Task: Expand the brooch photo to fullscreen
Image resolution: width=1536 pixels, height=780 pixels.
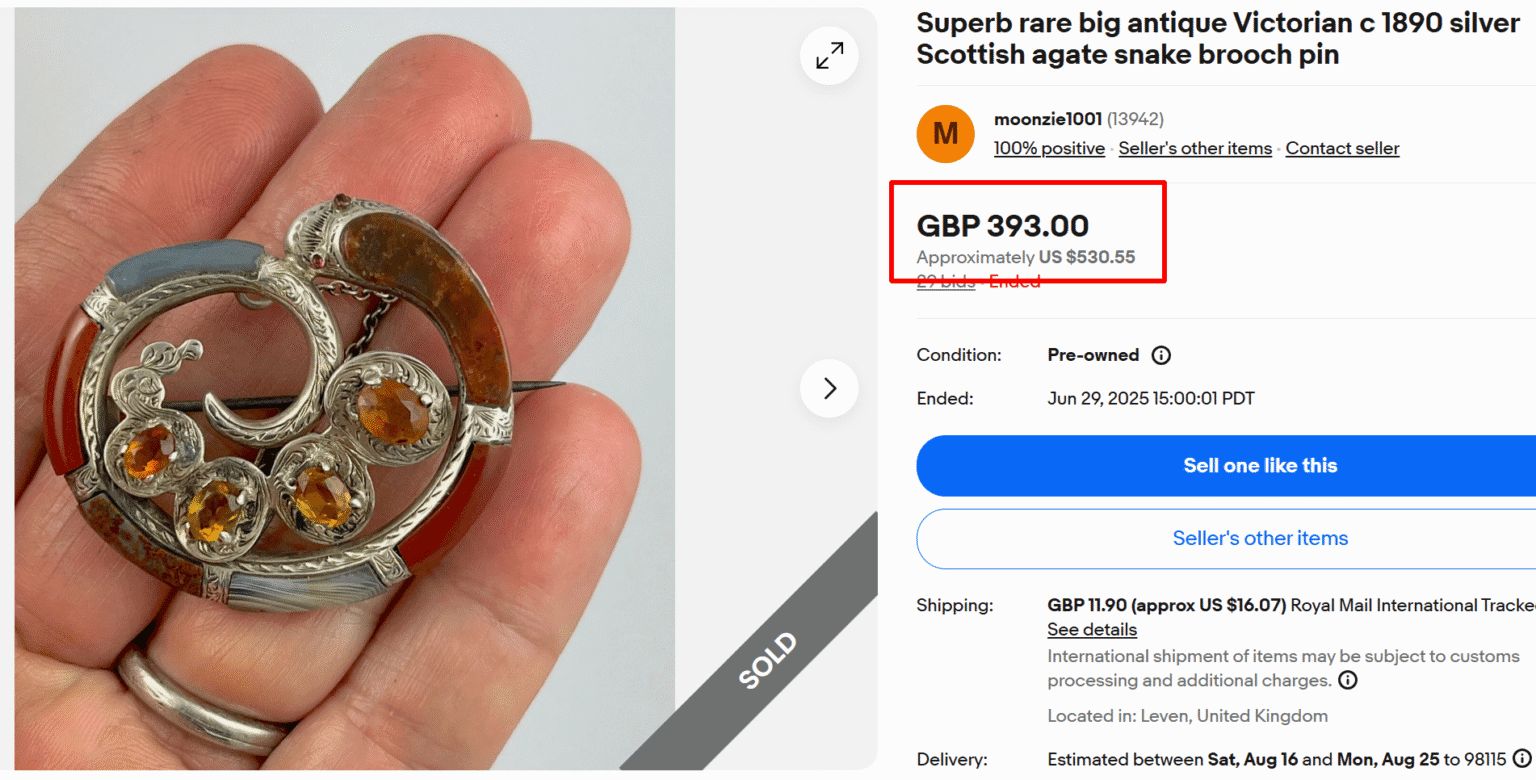Action: click(x=829, y=55)
